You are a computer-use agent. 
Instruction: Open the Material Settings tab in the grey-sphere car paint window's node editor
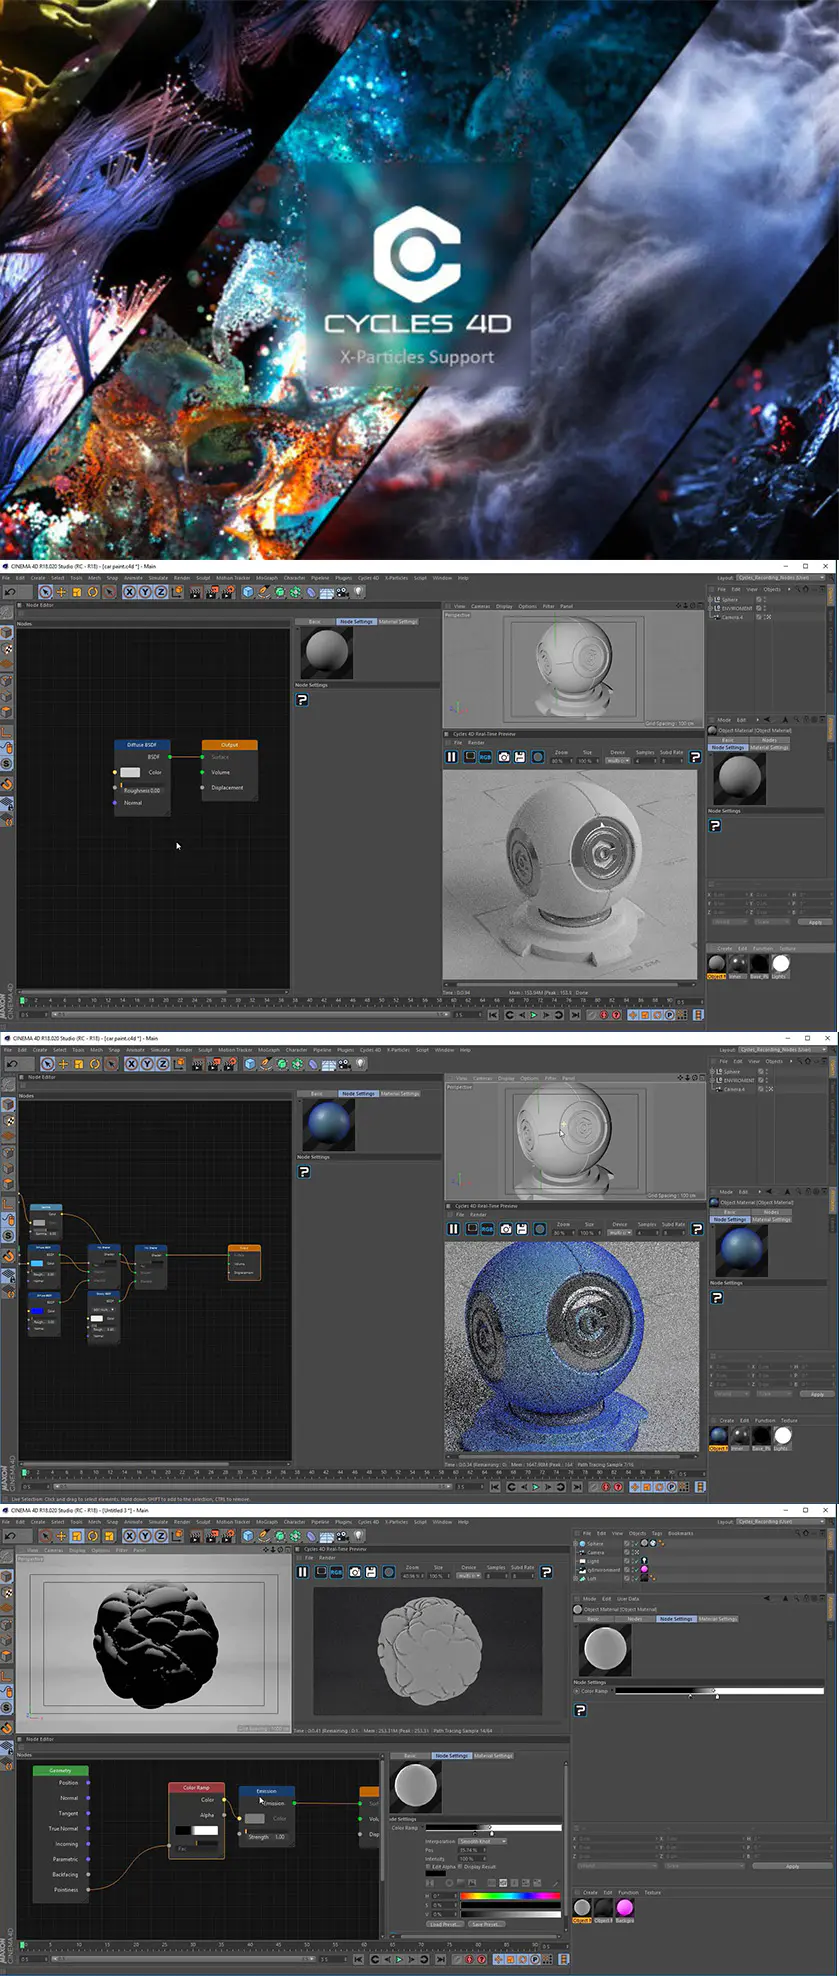tap(398, 622)
